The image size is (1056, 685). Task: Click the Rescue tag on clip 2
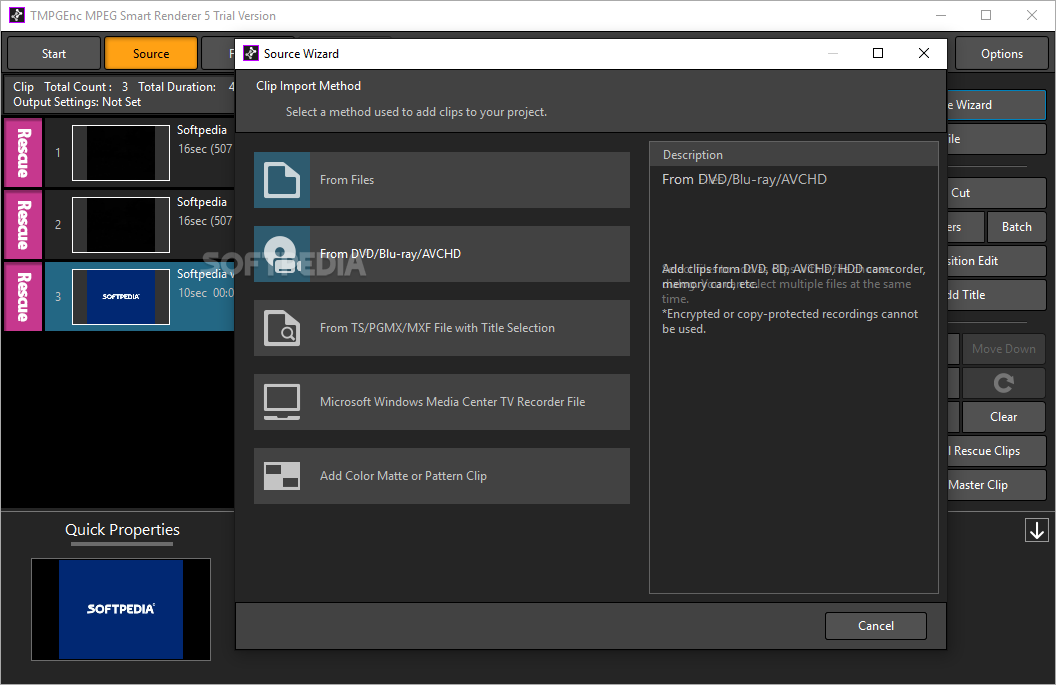tap(24, 225)
